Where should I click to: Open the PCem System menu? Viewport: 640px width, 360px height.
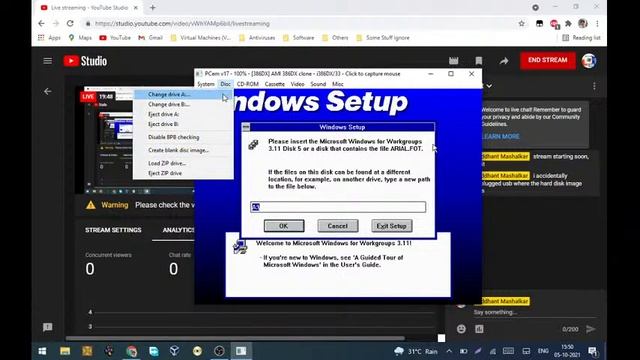tap(206, 84)
